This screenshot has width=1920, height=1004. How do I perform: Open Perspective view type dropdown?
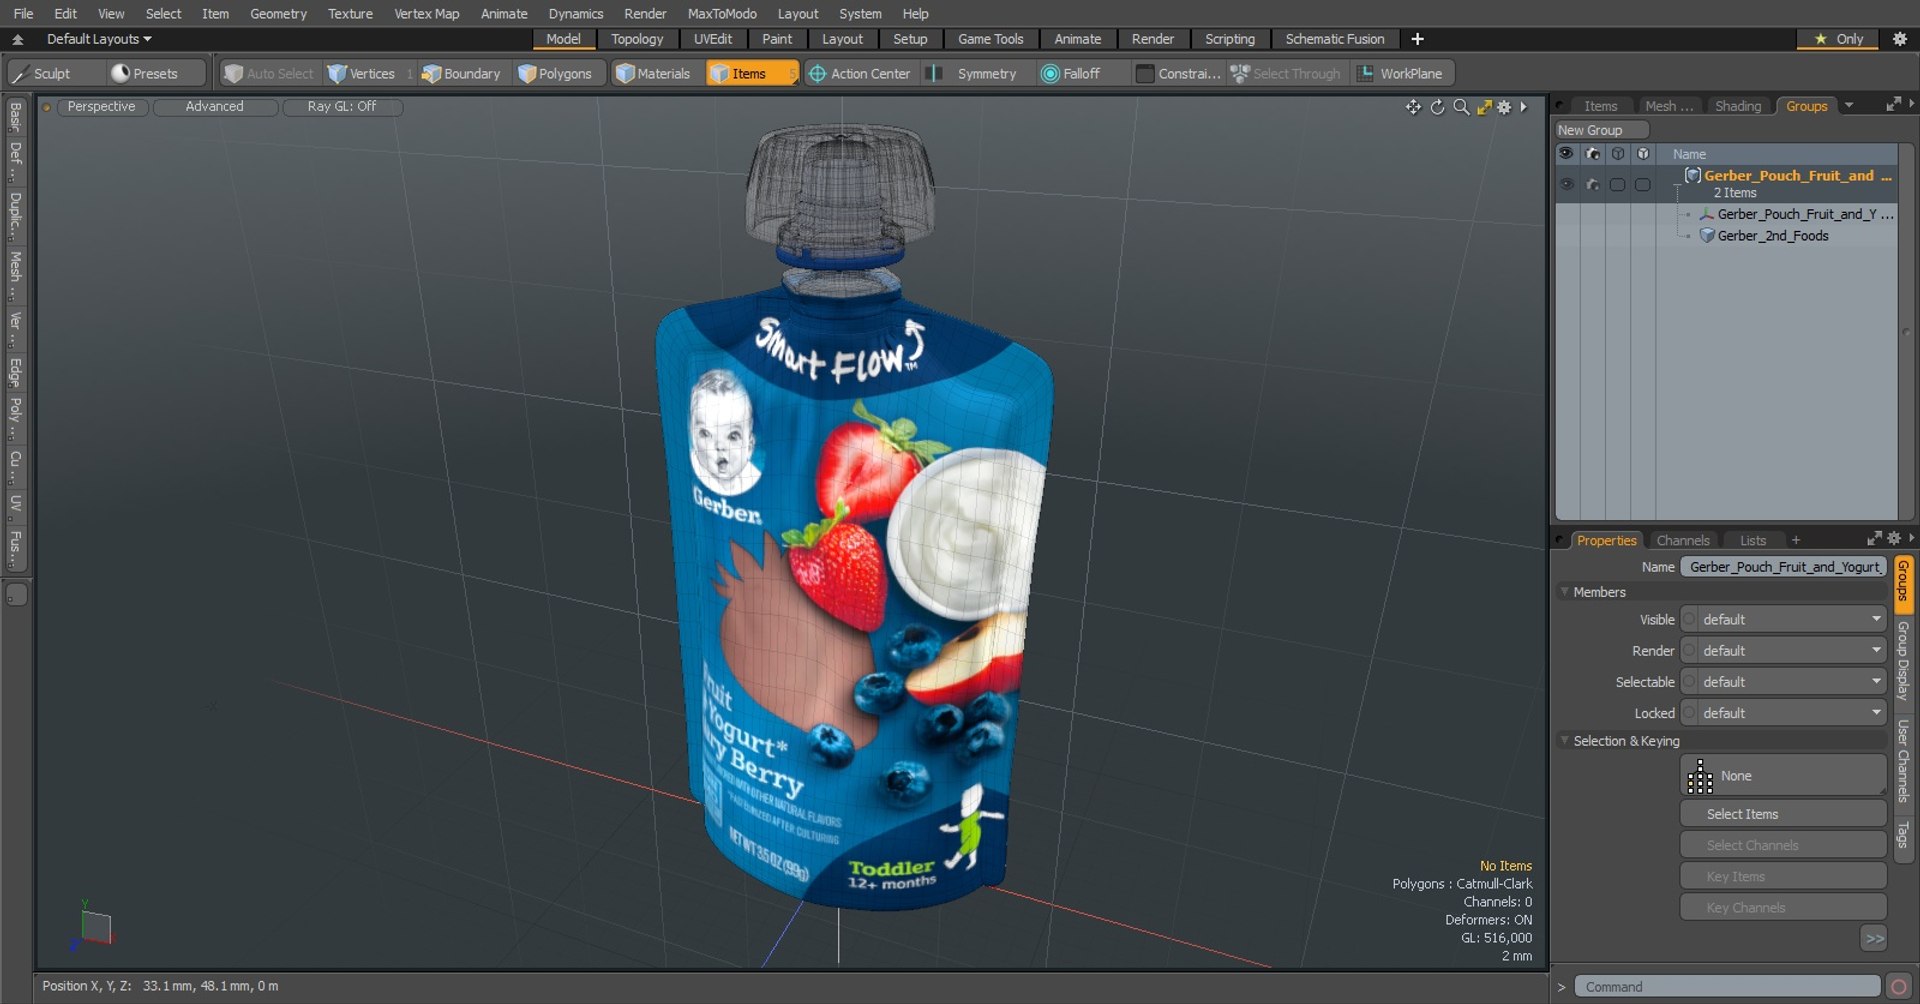[101, 106]
